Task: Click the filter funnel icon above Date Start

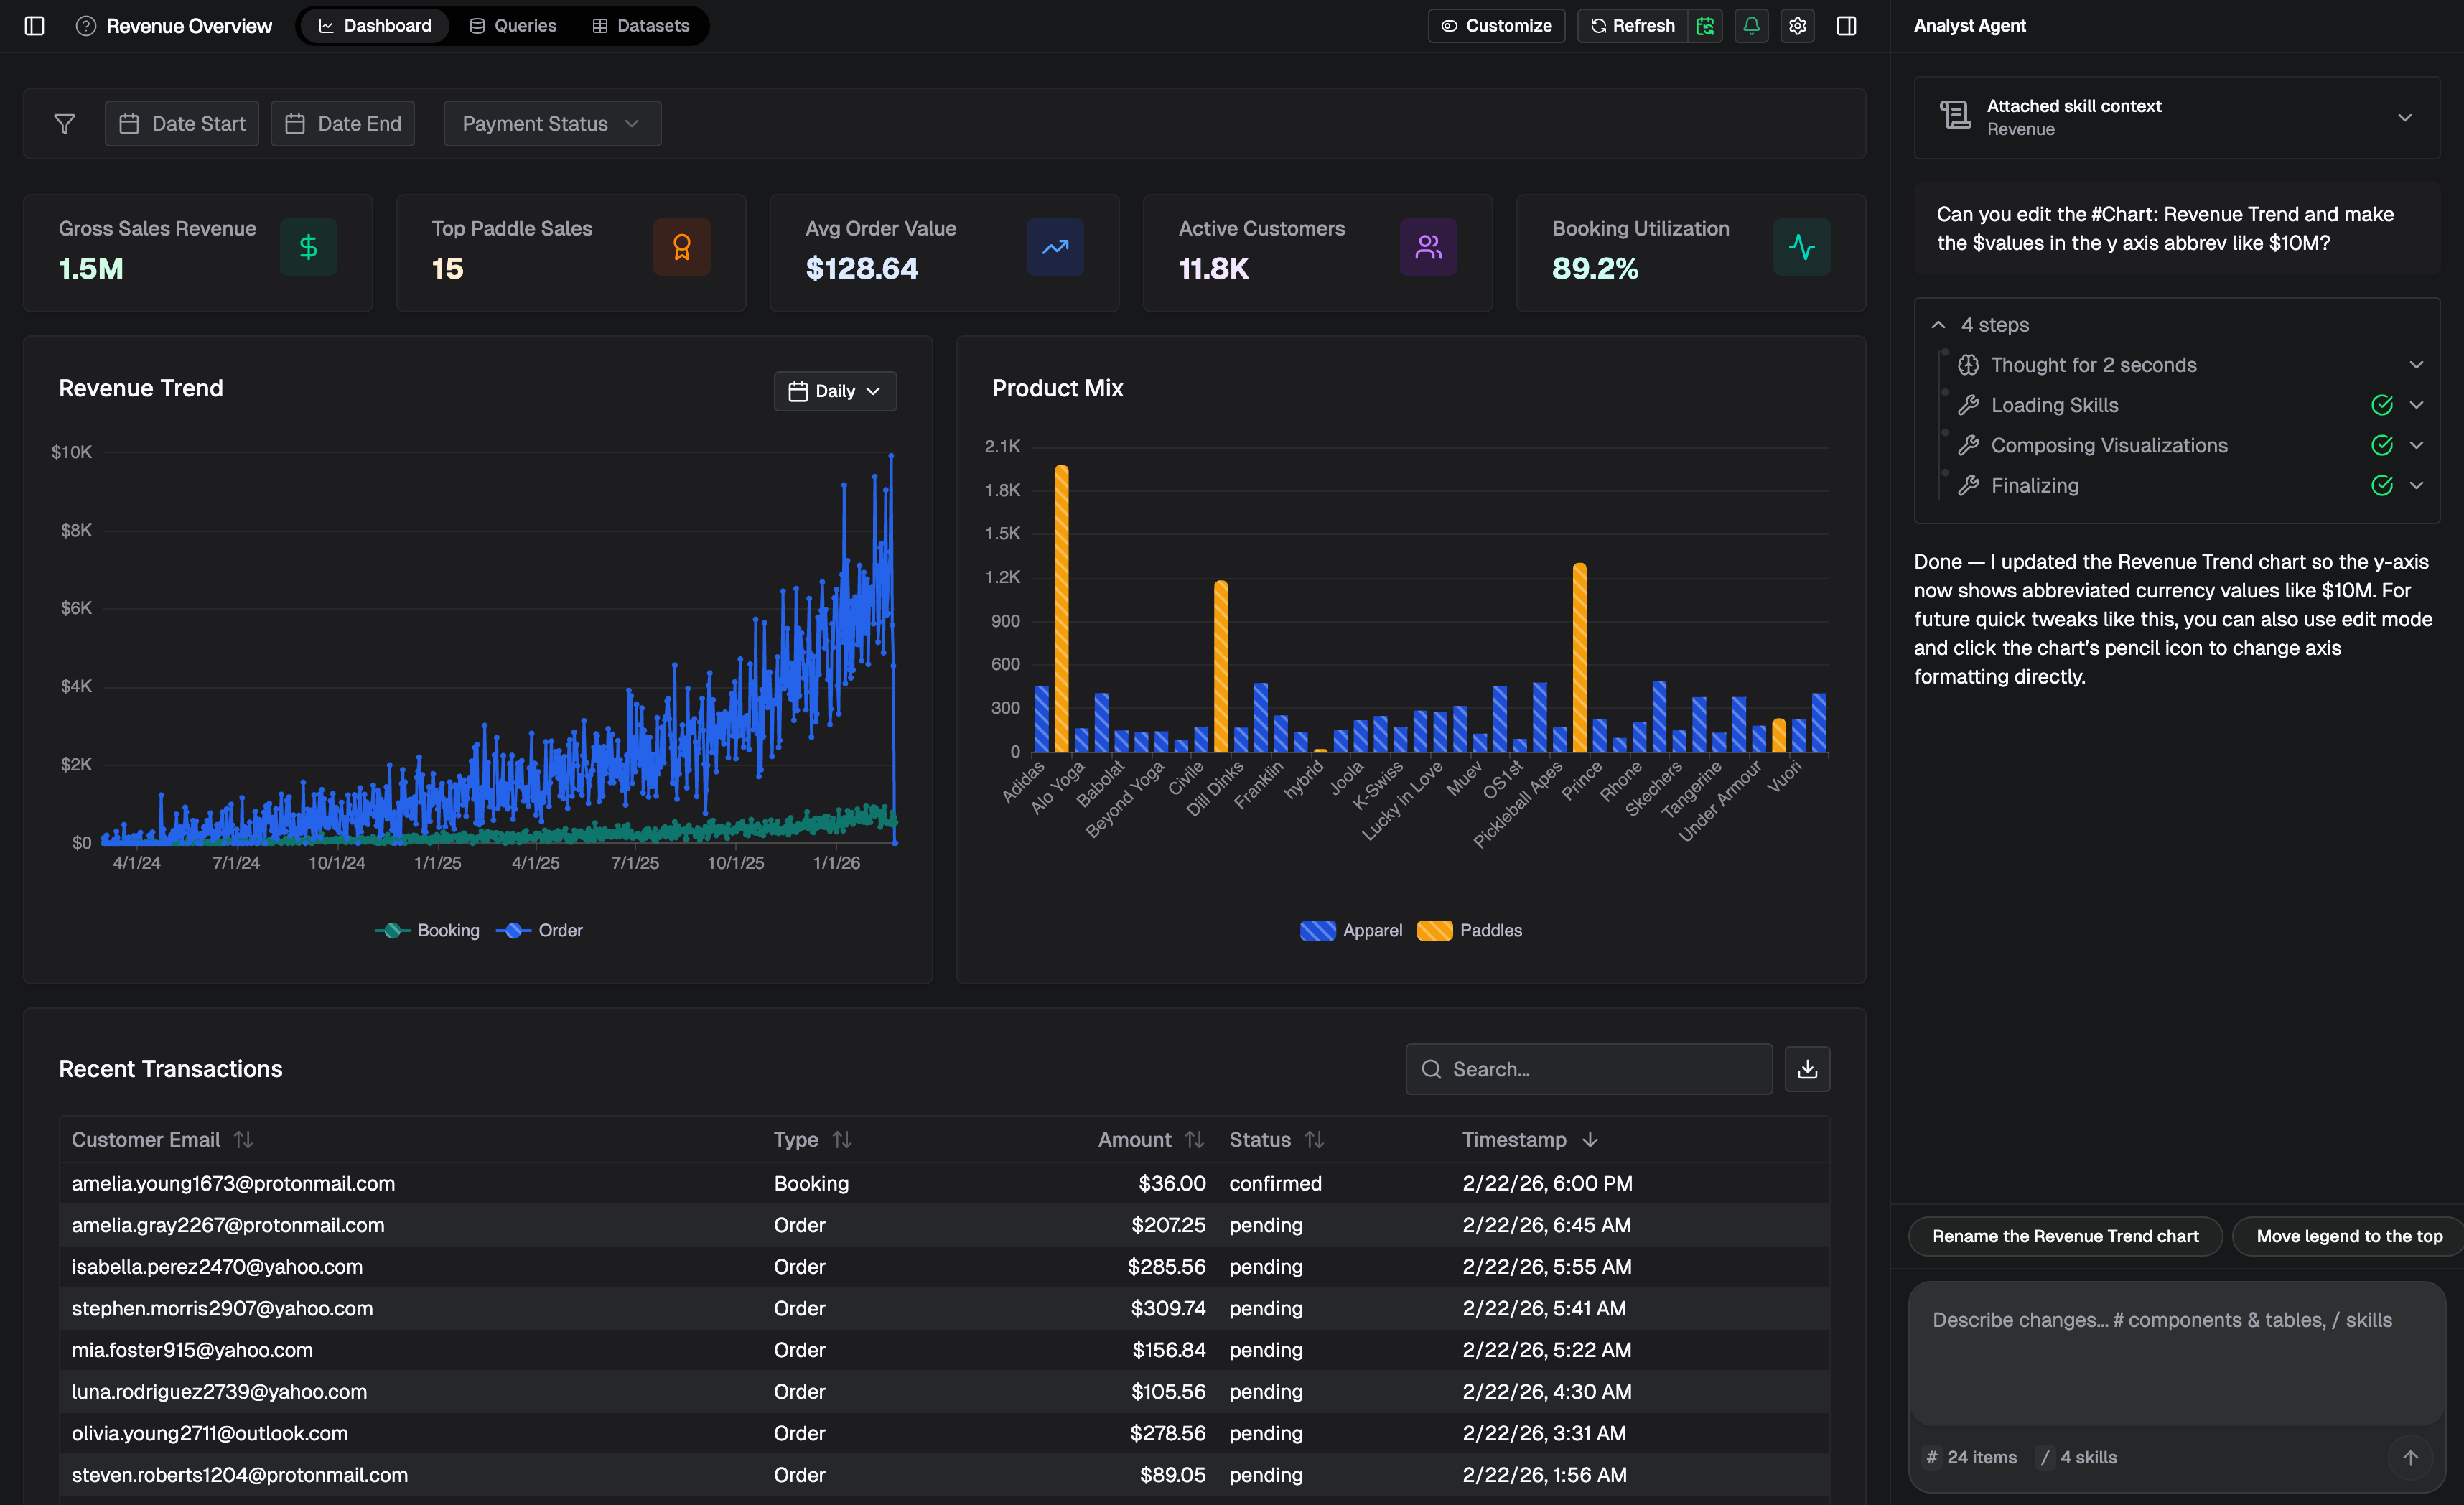Action: point(64,123)
